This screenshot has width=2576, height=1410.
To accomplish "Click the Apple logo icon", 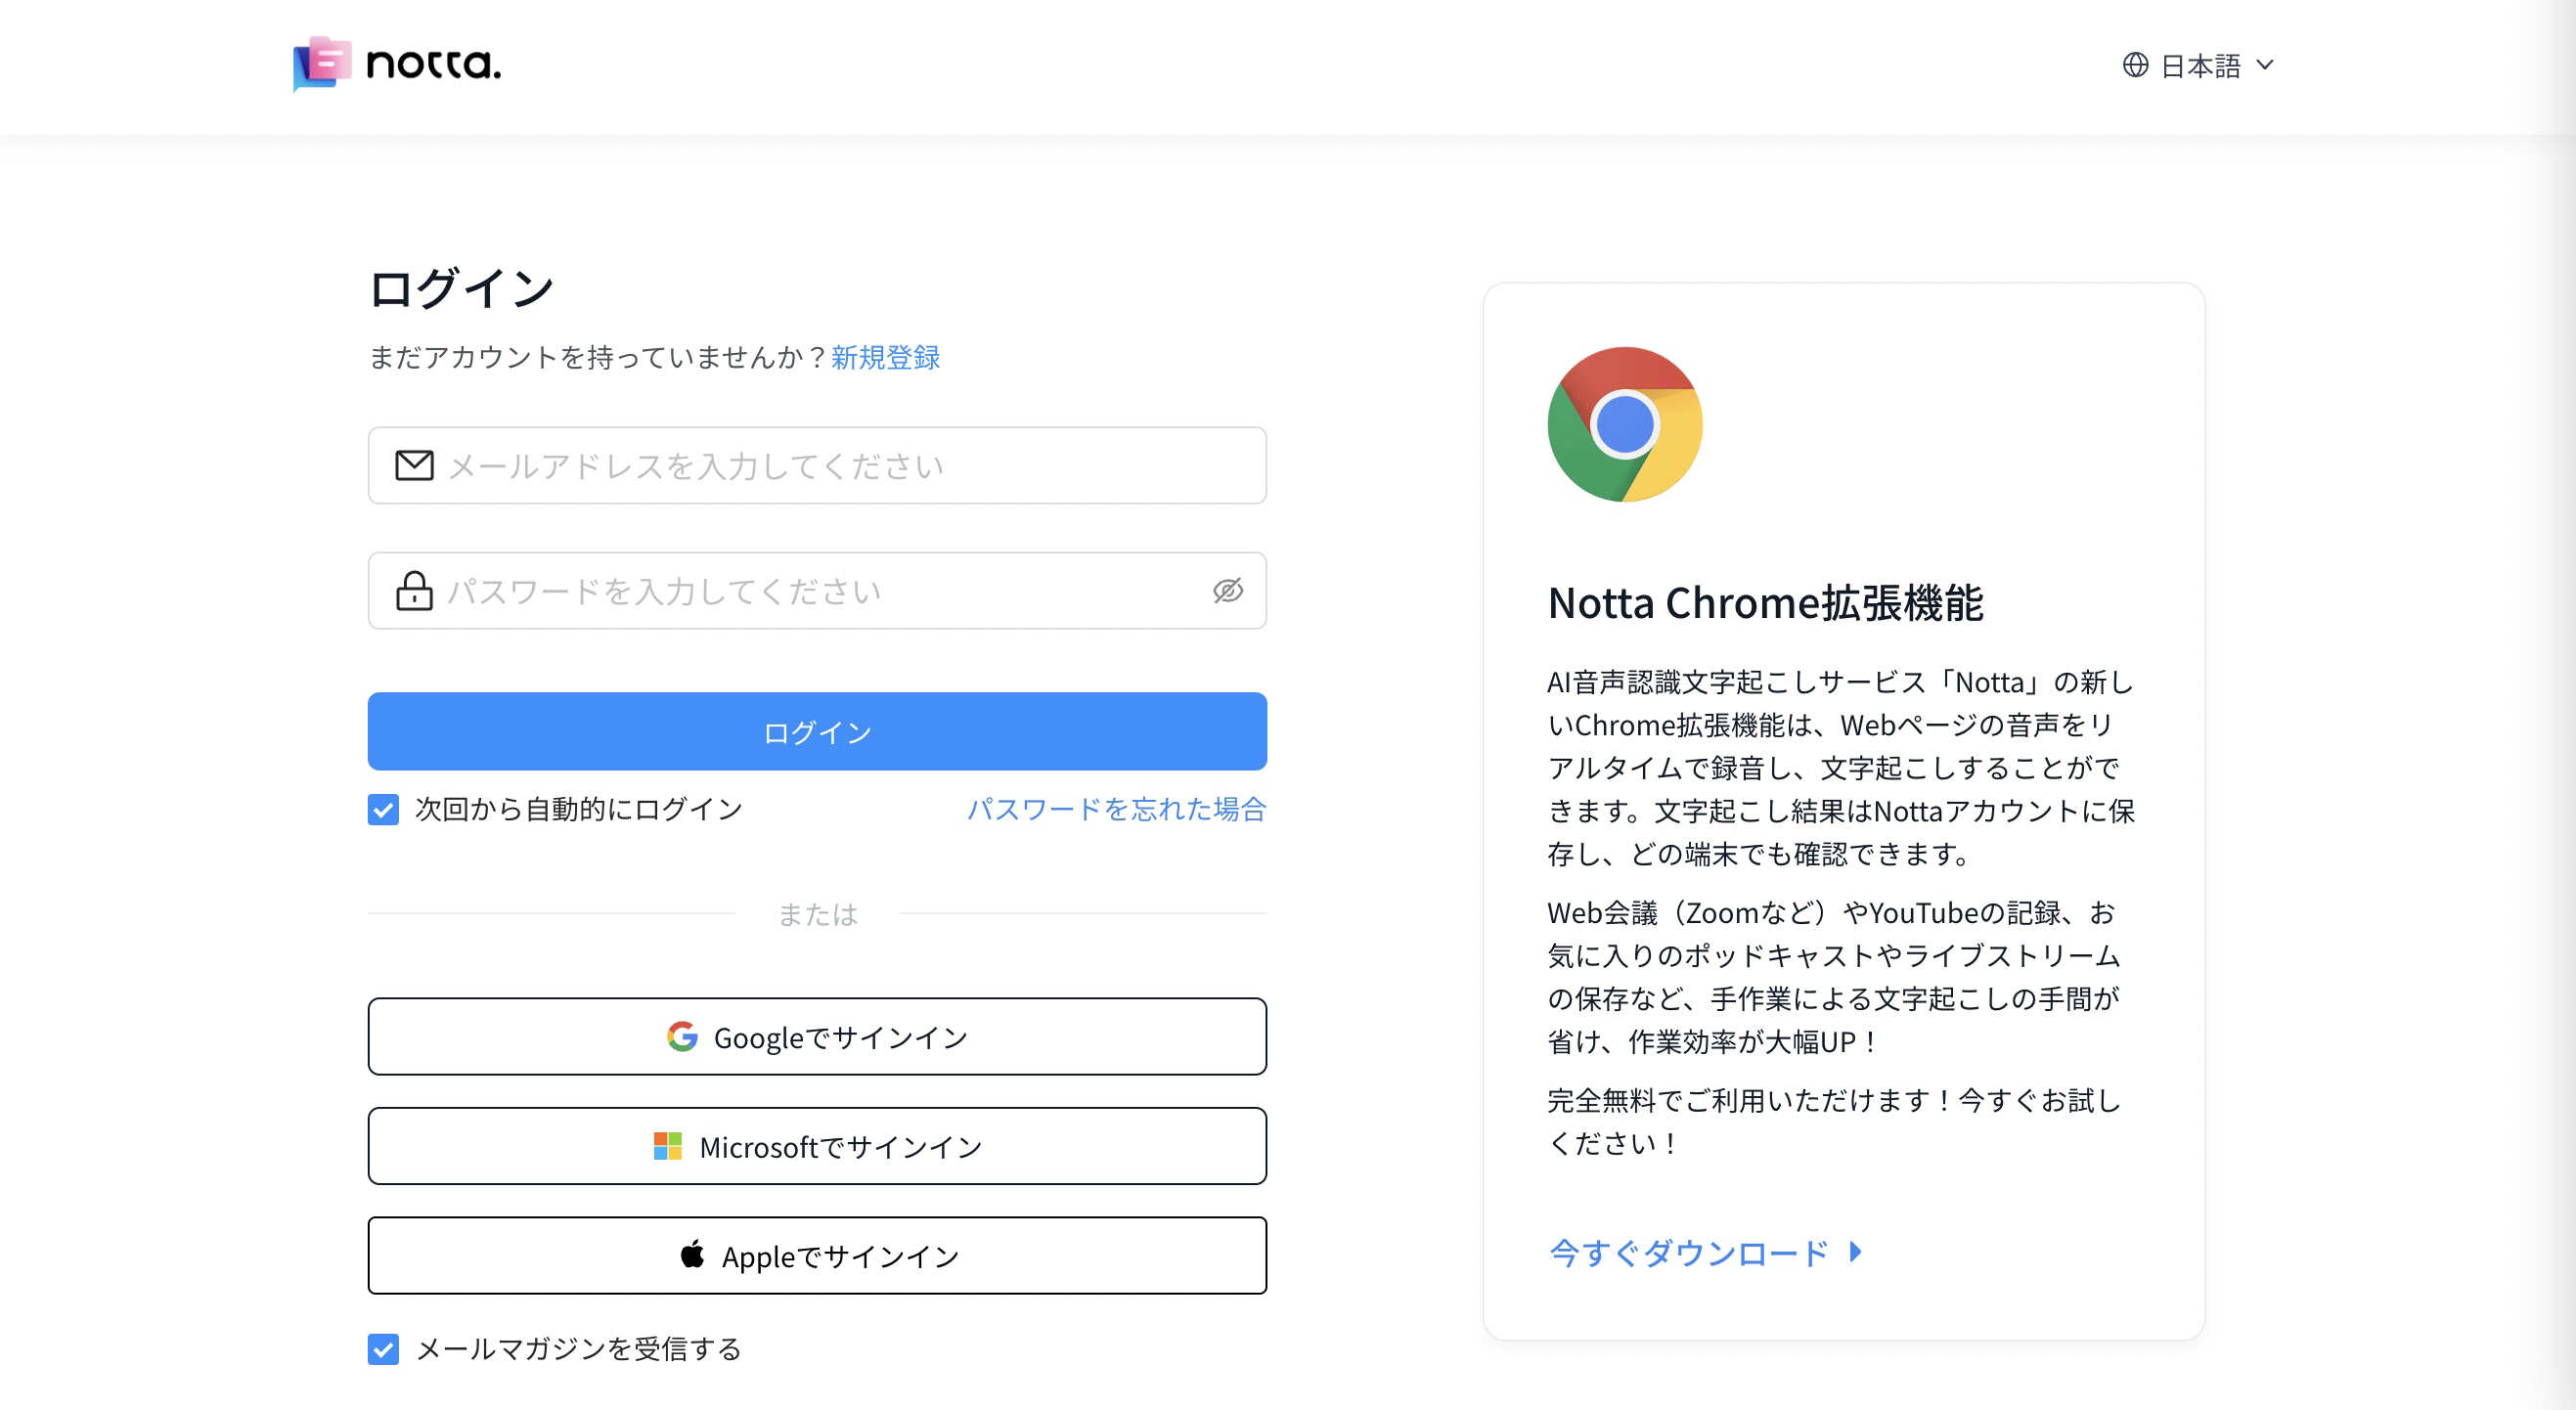I will pos(692,1254).
